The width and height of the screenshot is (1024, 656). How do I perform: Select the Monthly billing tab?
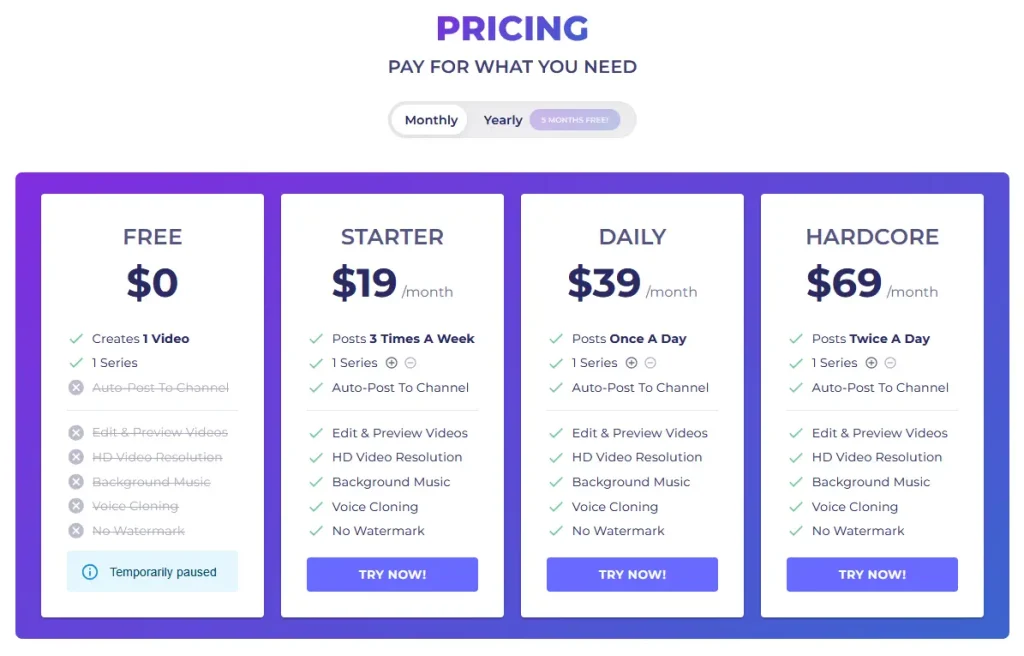429,119
